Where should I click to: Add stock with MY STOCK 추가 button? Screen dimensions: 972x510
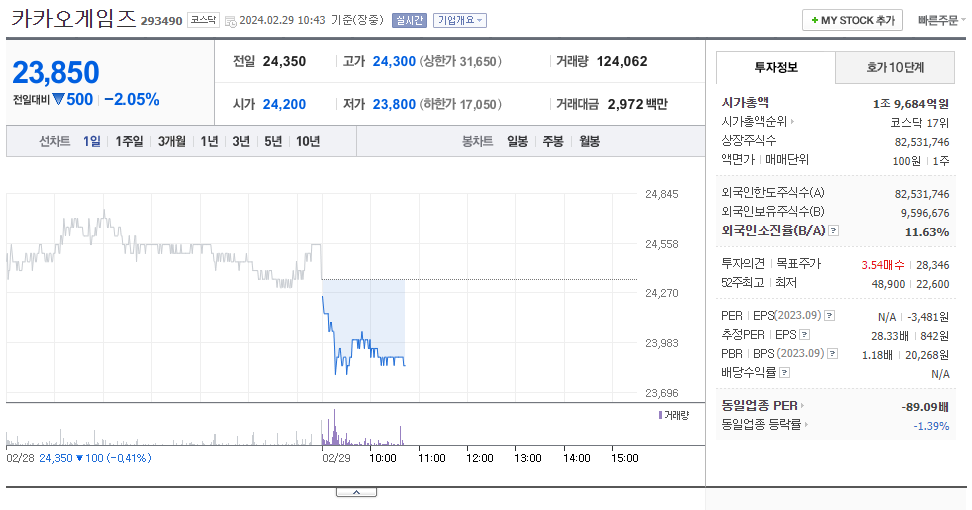tap(852, 20)
